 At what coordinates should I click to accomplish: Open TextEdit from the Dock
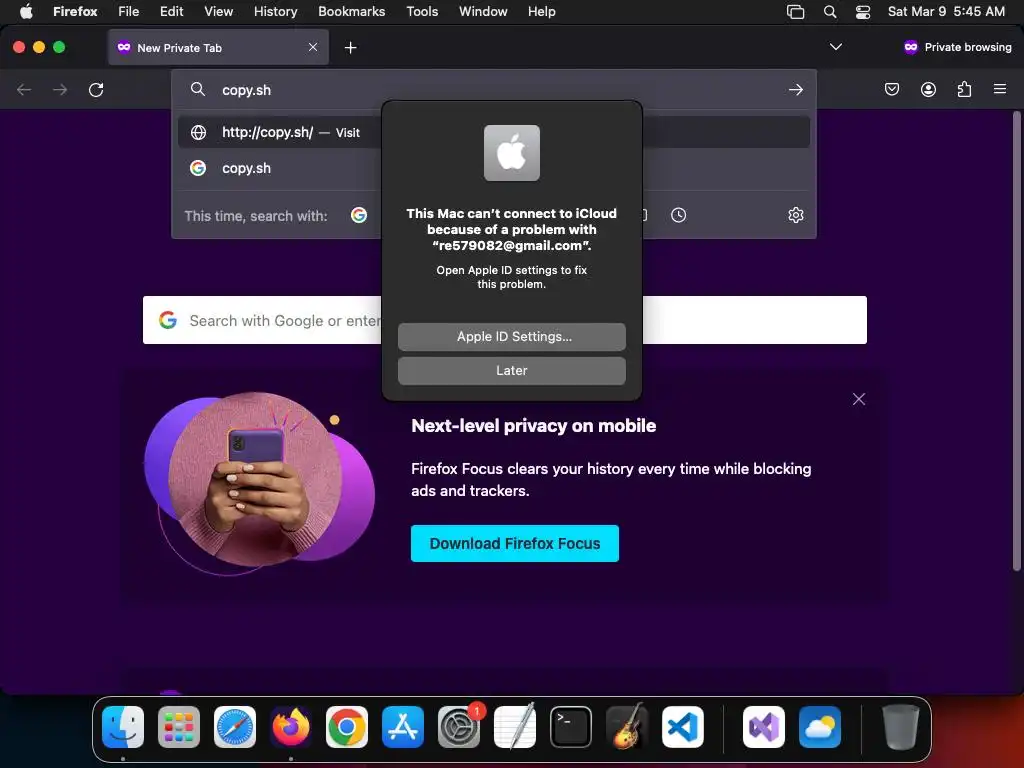click(515, 726)
